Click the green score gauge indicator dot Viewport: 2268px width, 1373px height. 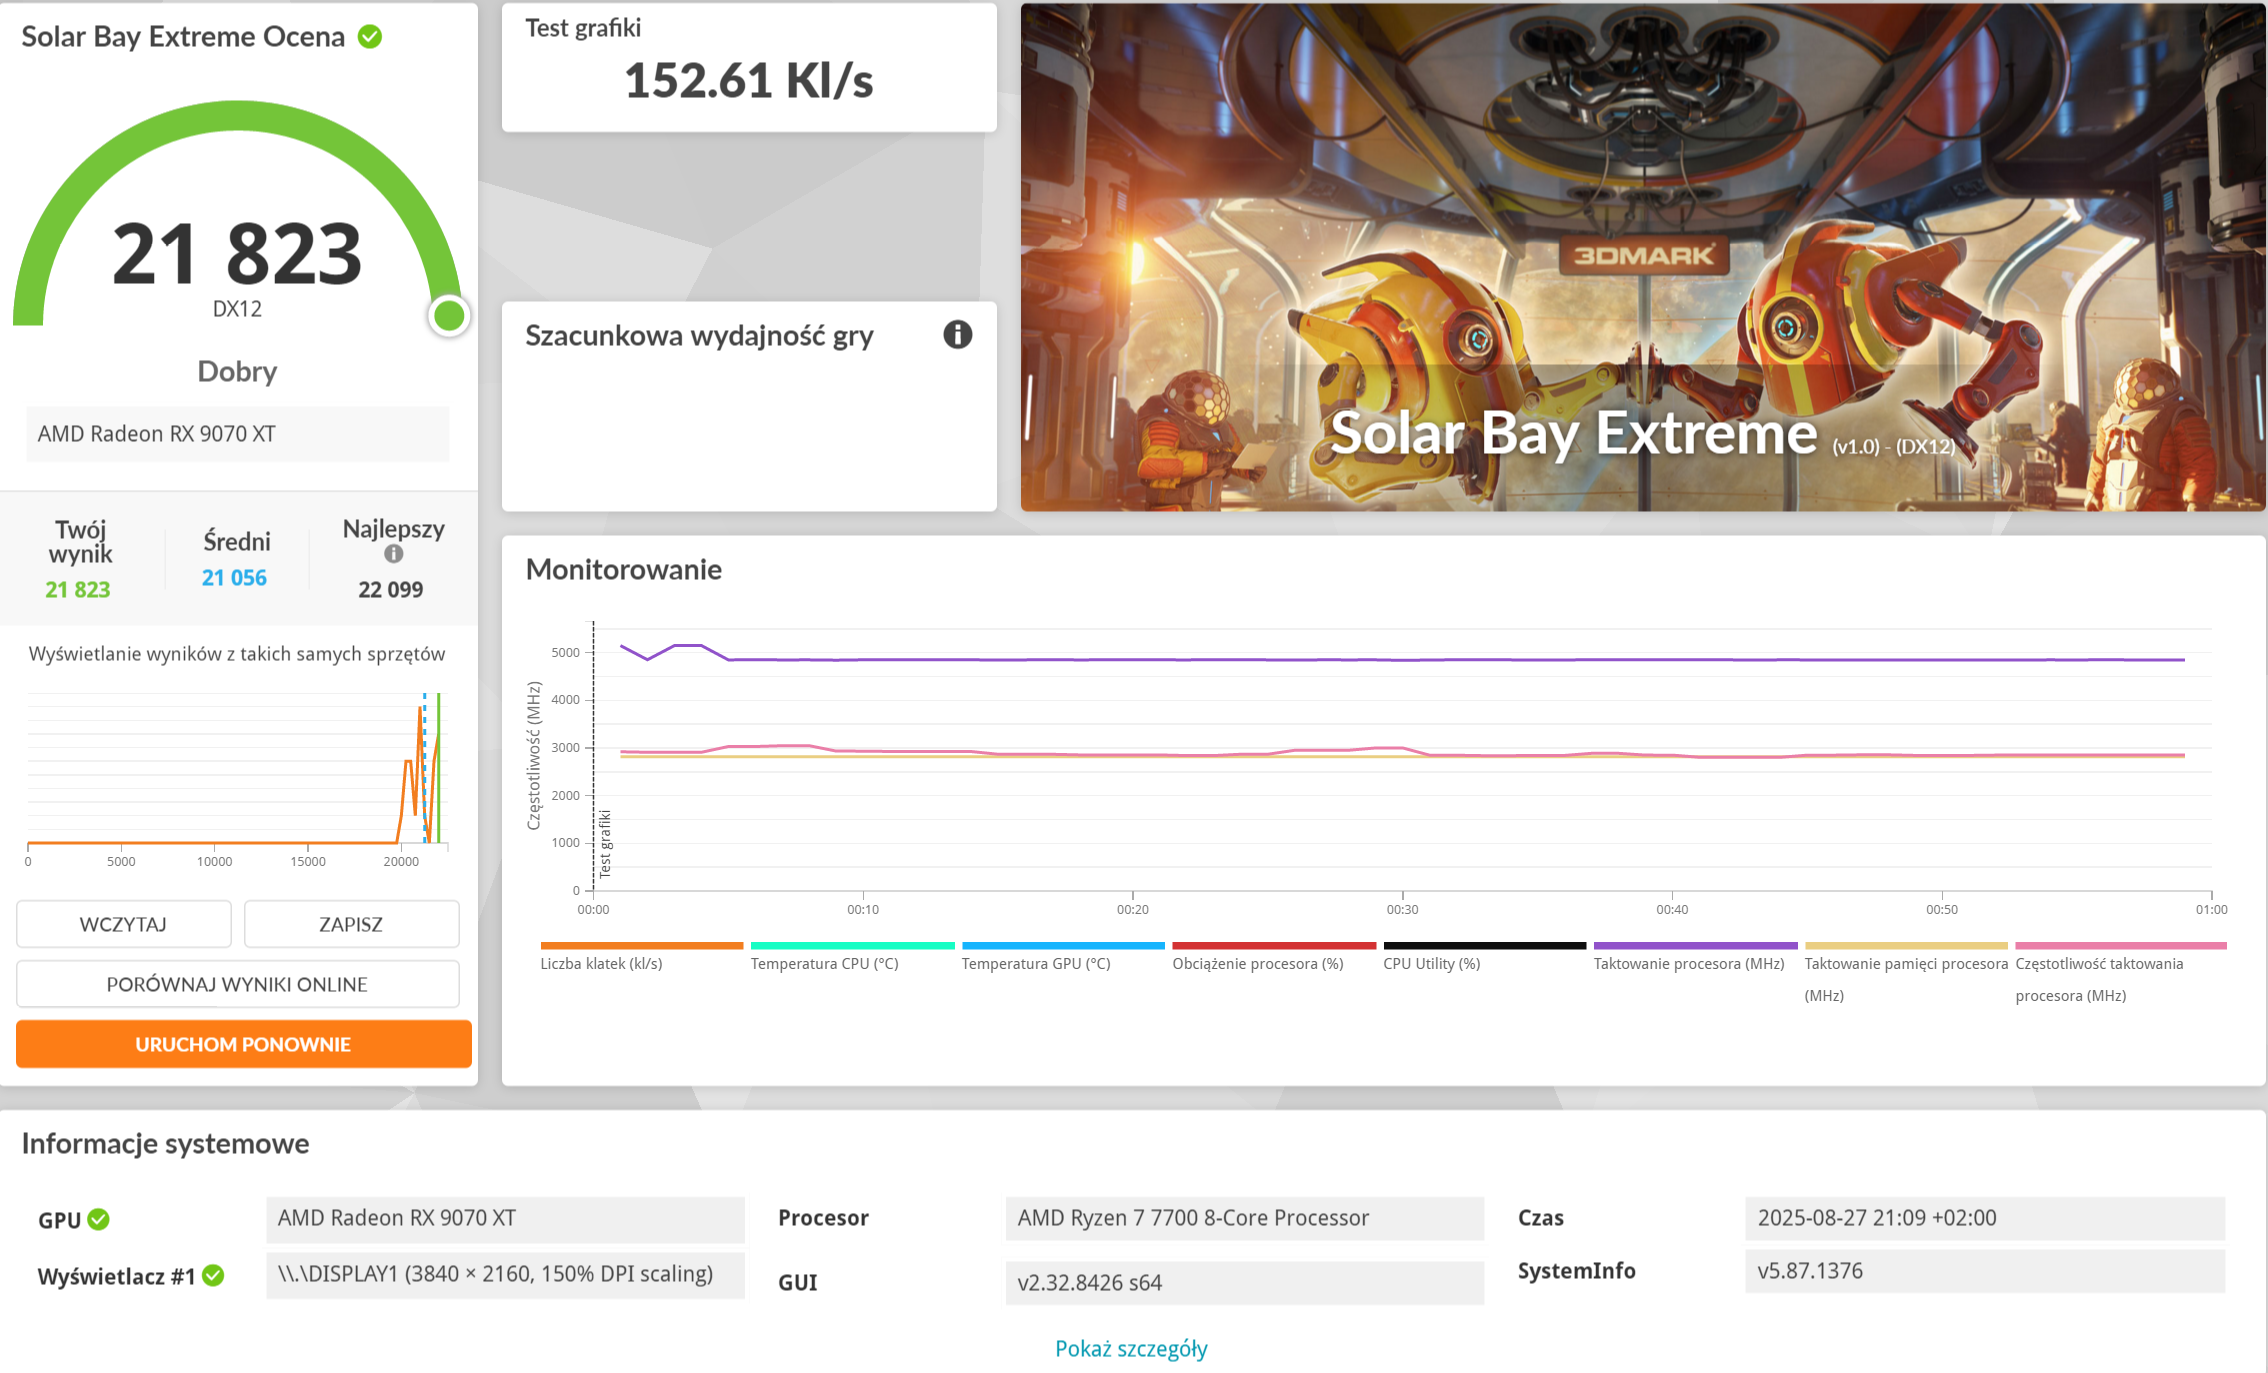click(x=449, y=316)
